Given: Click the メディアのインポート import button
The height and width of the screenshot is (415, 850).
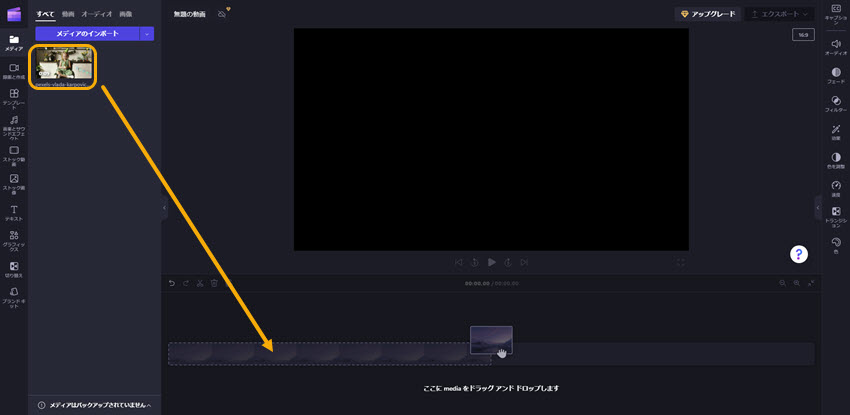Looking at the screenshot, I should pos(87,34).
